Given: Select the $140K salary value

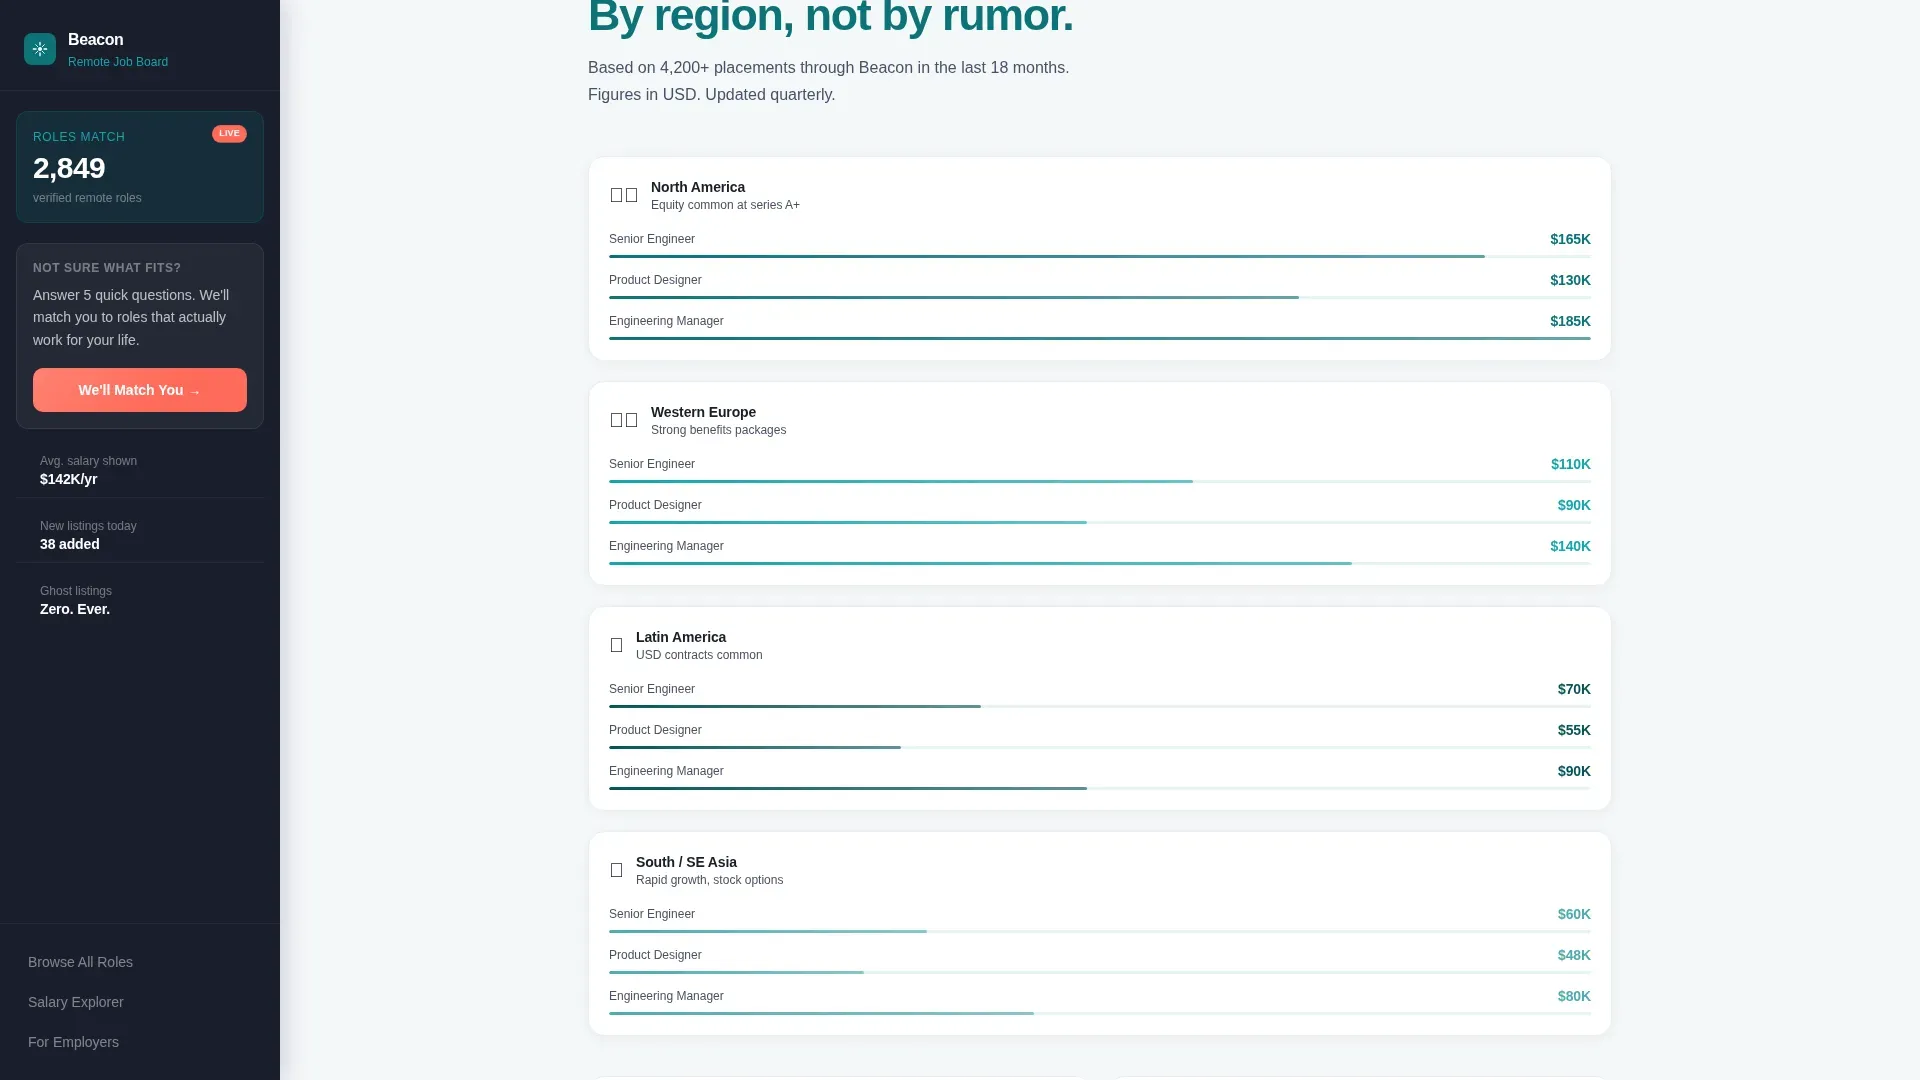Looking at the screenshot, I should click(x=1570, y=546).
